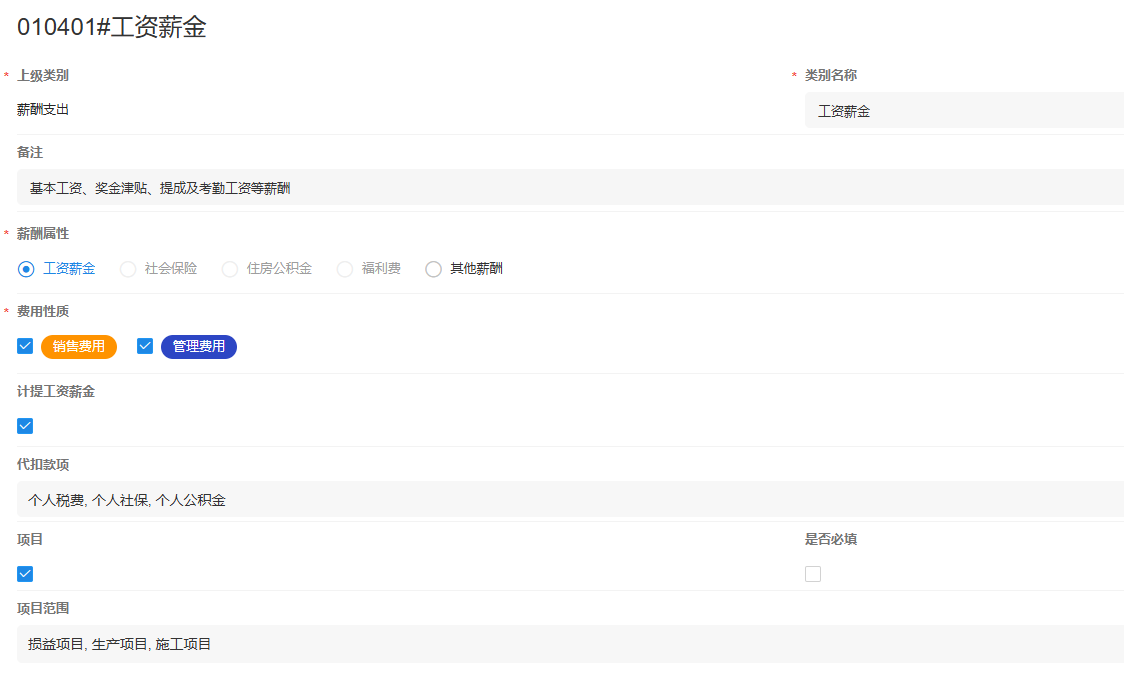Image resolution: width=1124 pixels, height=685 pixels.
Task: Select 住房公积金 radio option
Action: (230, 269)
